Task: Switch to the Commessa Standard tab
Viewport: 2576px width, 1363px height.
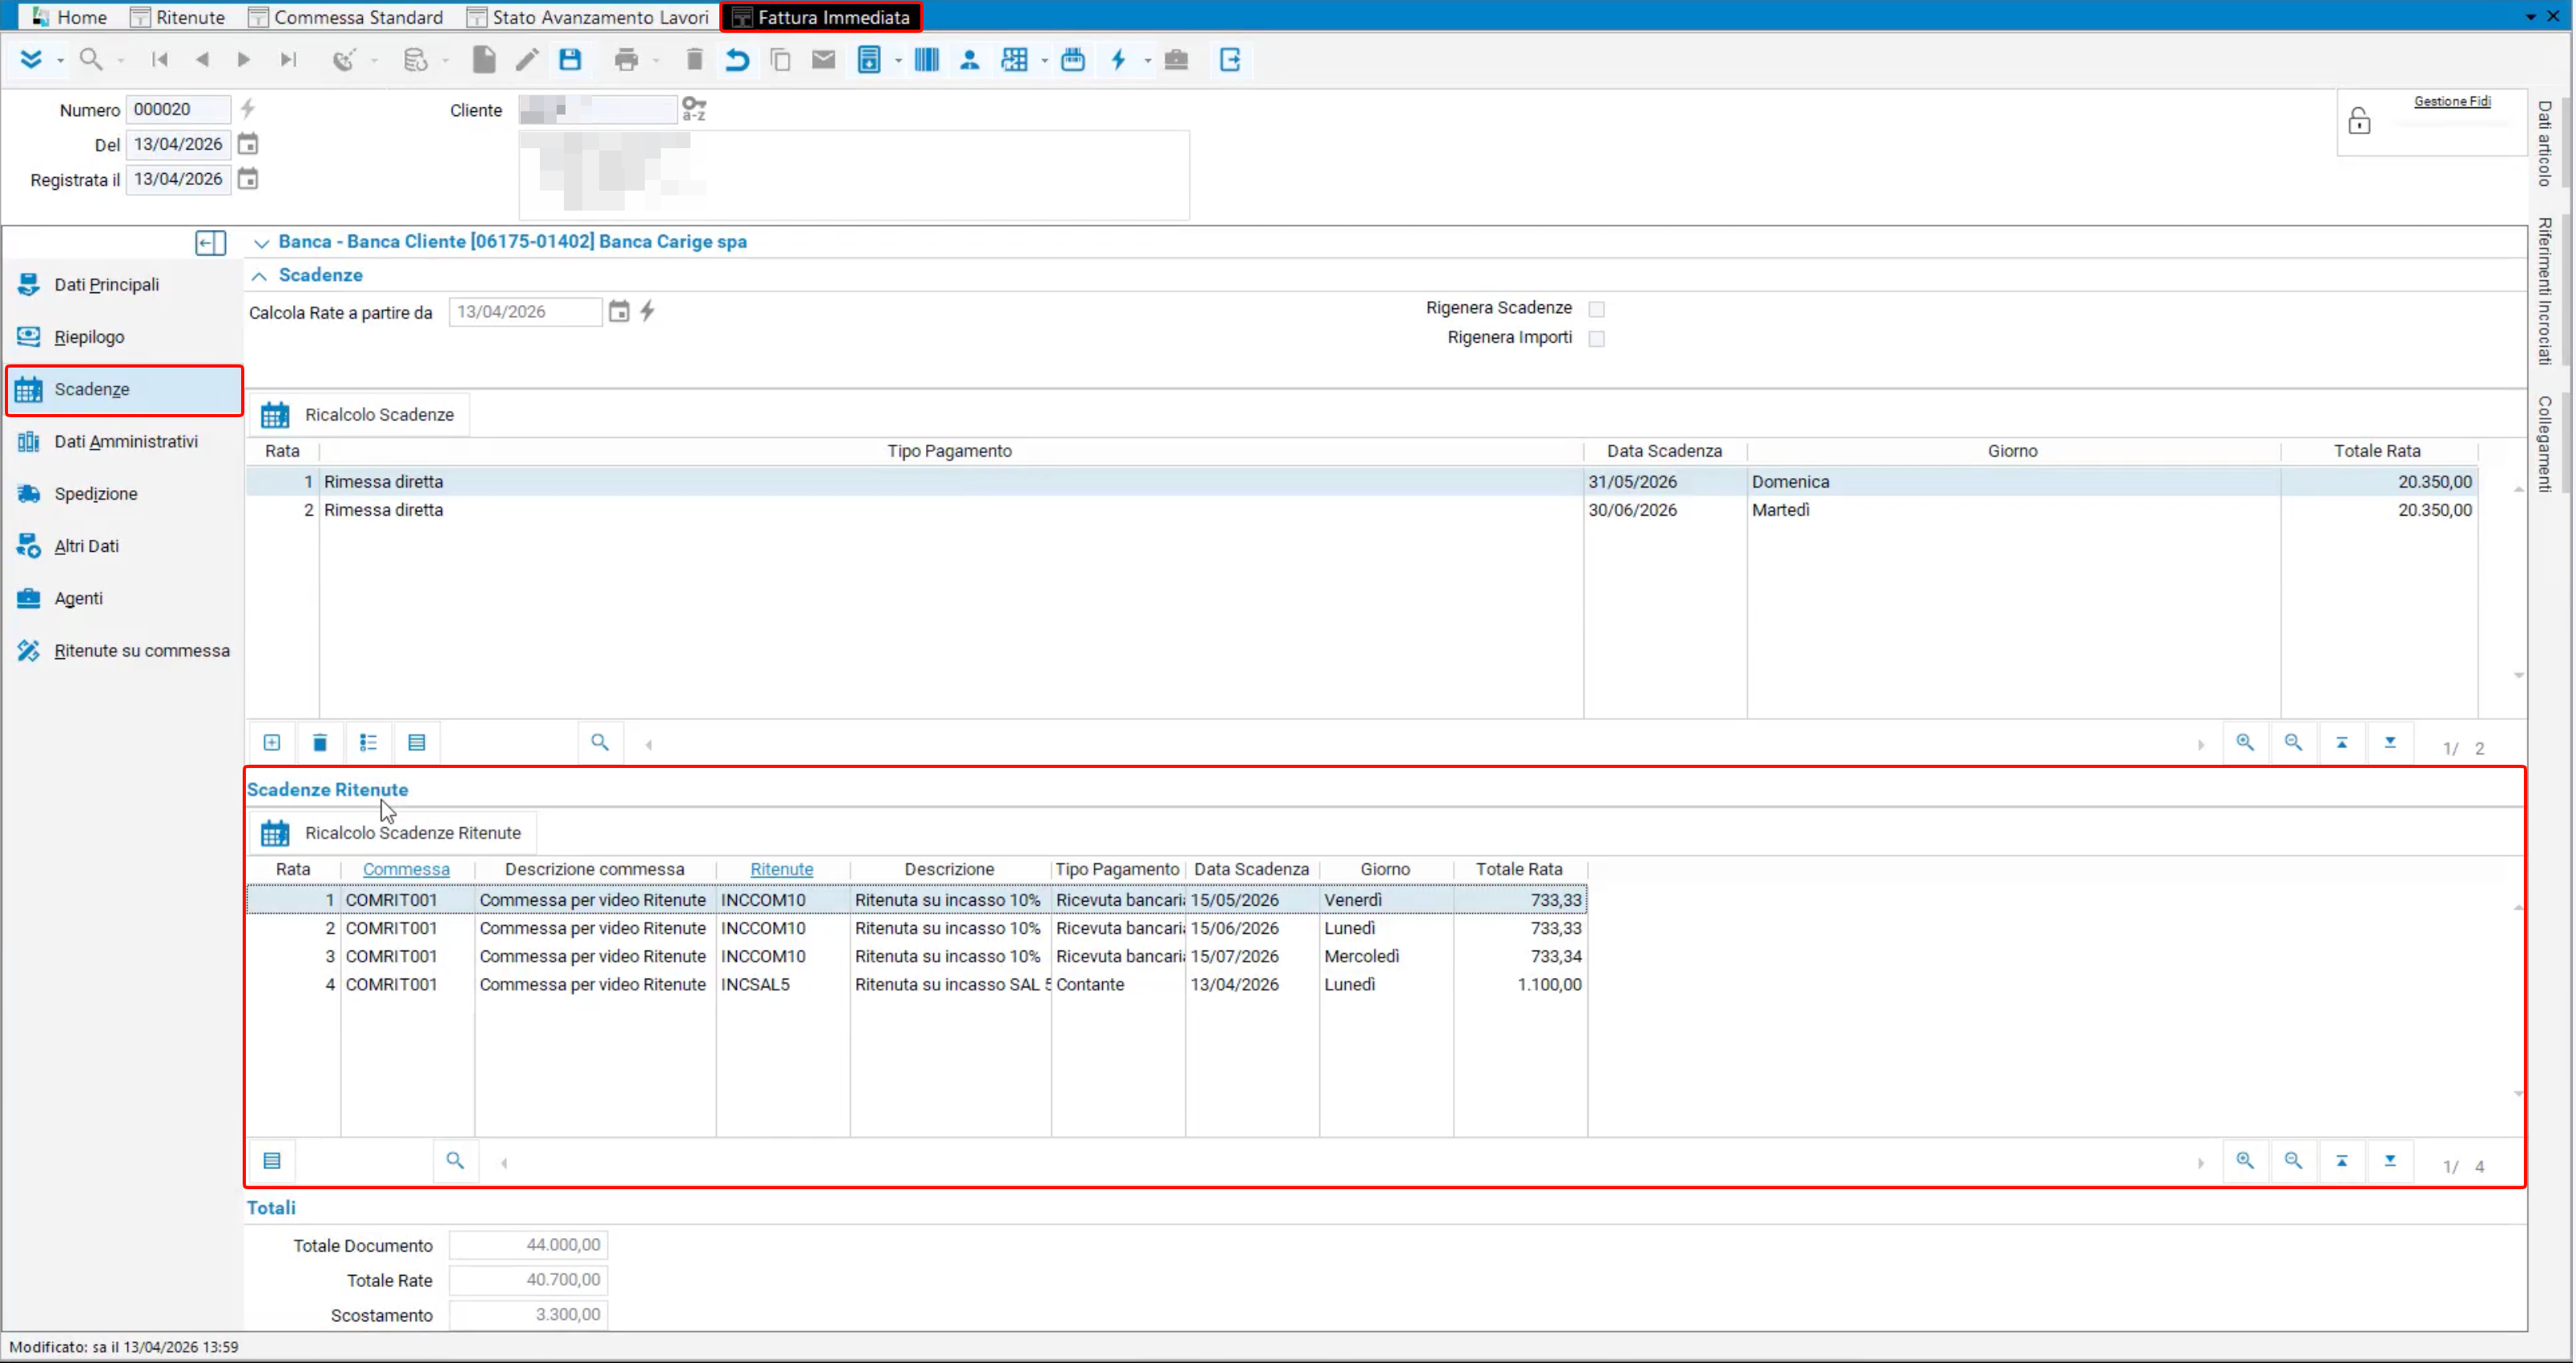Action: (x=346, y=17)
